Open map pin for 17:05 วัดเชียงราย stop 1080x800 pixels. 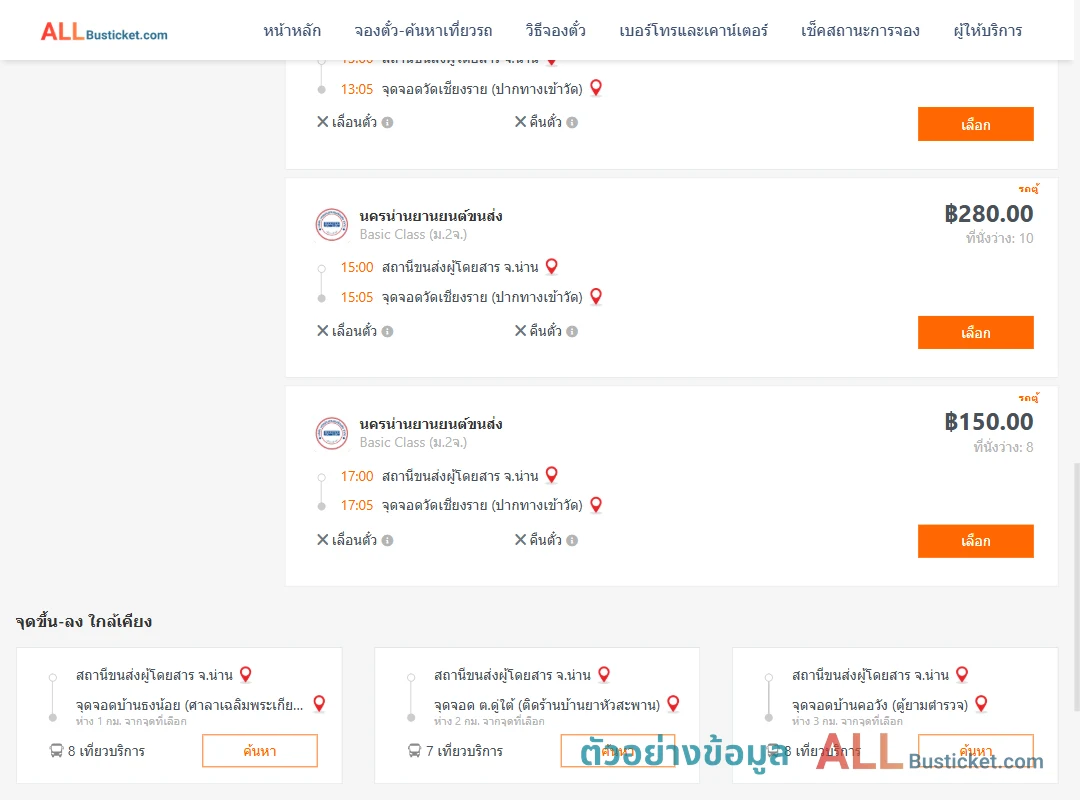pyautogui.click(x=596, y=504)
